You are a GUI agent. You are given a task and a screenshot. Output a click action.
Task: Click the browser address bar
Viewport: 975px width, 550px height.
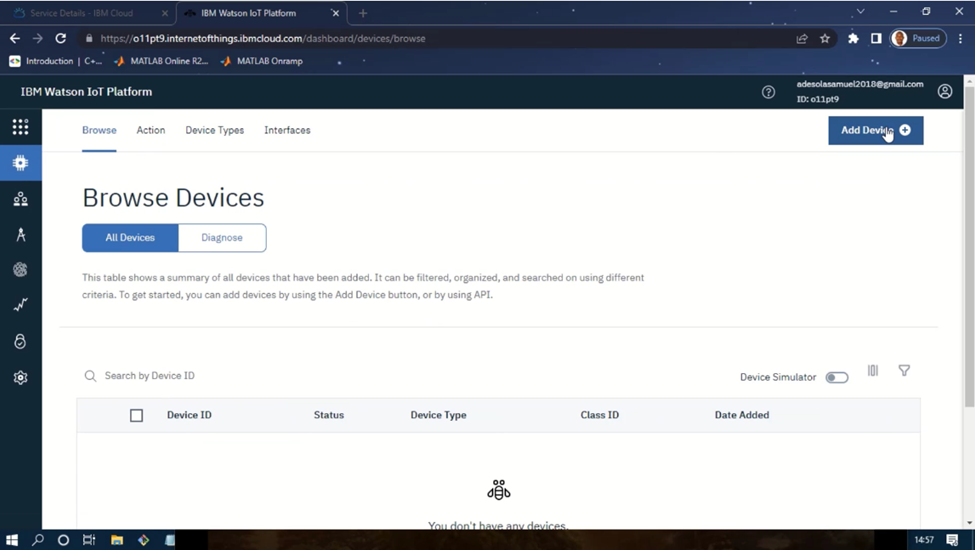coord(435,39)
